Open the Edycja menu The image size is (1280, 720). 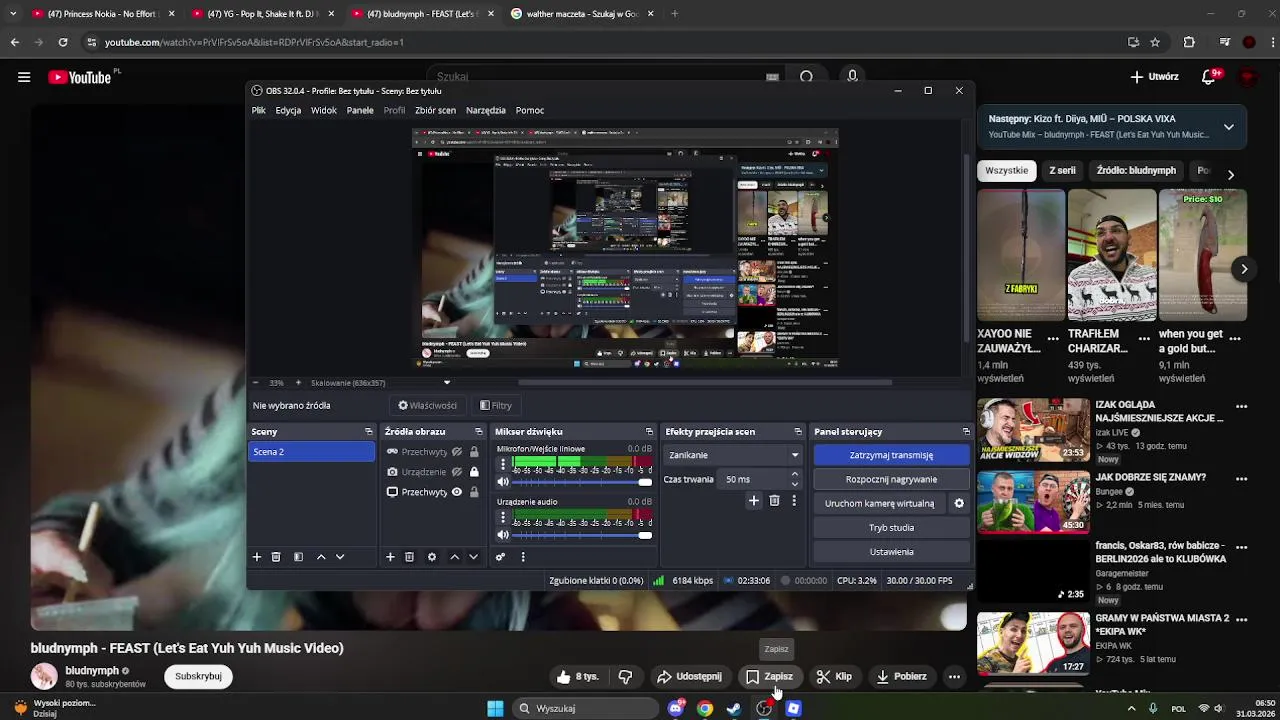288,110
